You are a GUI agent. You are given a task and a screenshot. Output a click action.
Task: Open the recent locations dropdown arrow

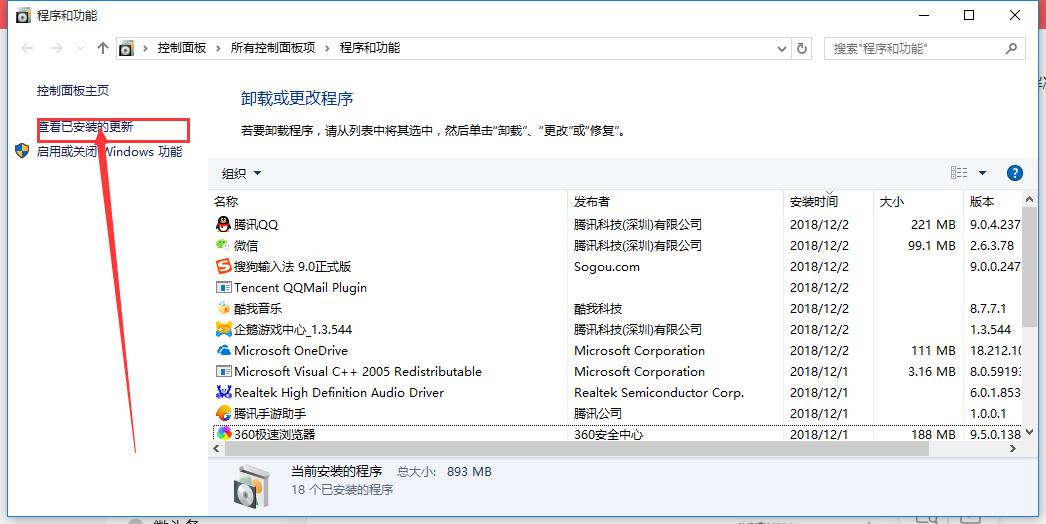(x=81, y=48)
